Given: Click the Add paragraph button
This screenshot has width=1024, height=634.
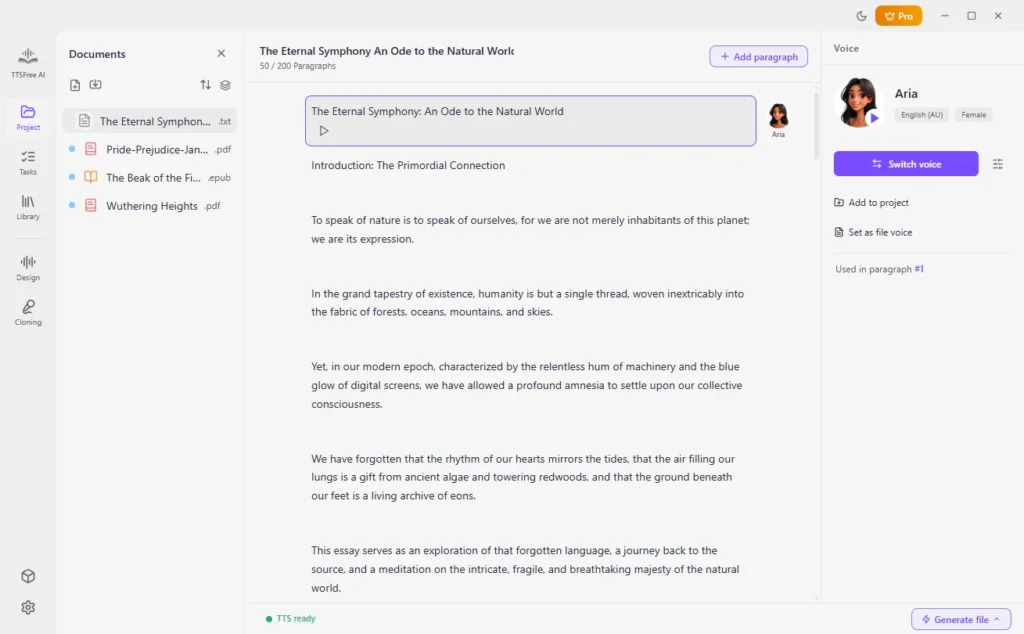Looking at the screenshot, I should [x=758, y=57].
